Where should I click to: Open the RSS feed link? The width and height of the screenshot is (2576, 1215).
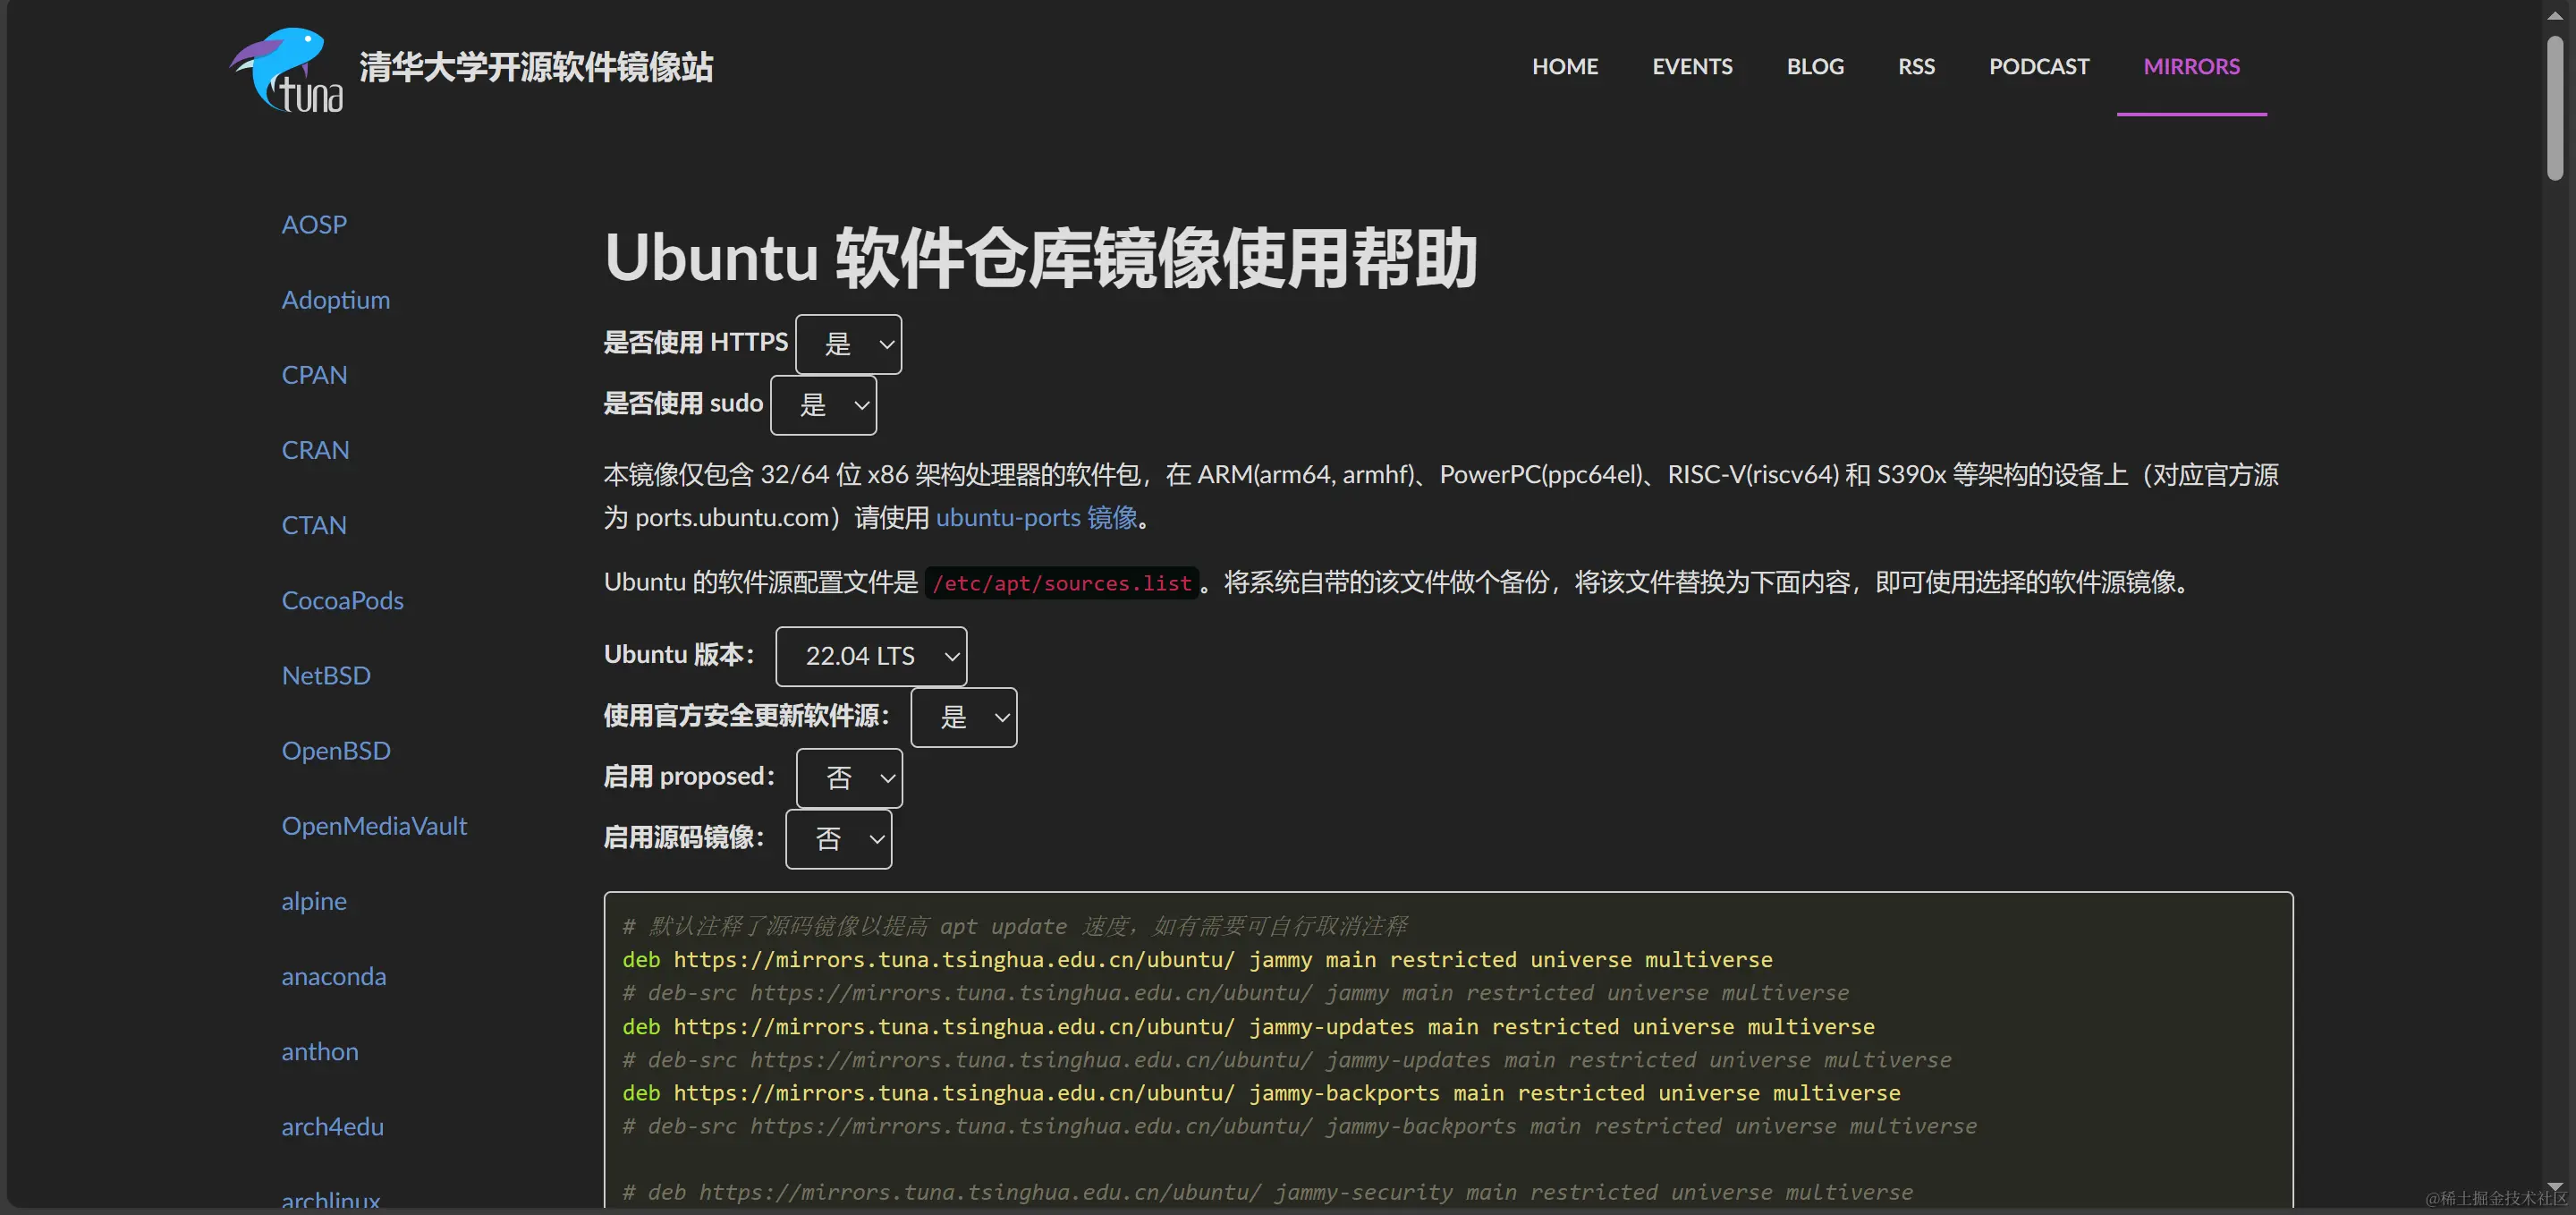point(1916,67)
